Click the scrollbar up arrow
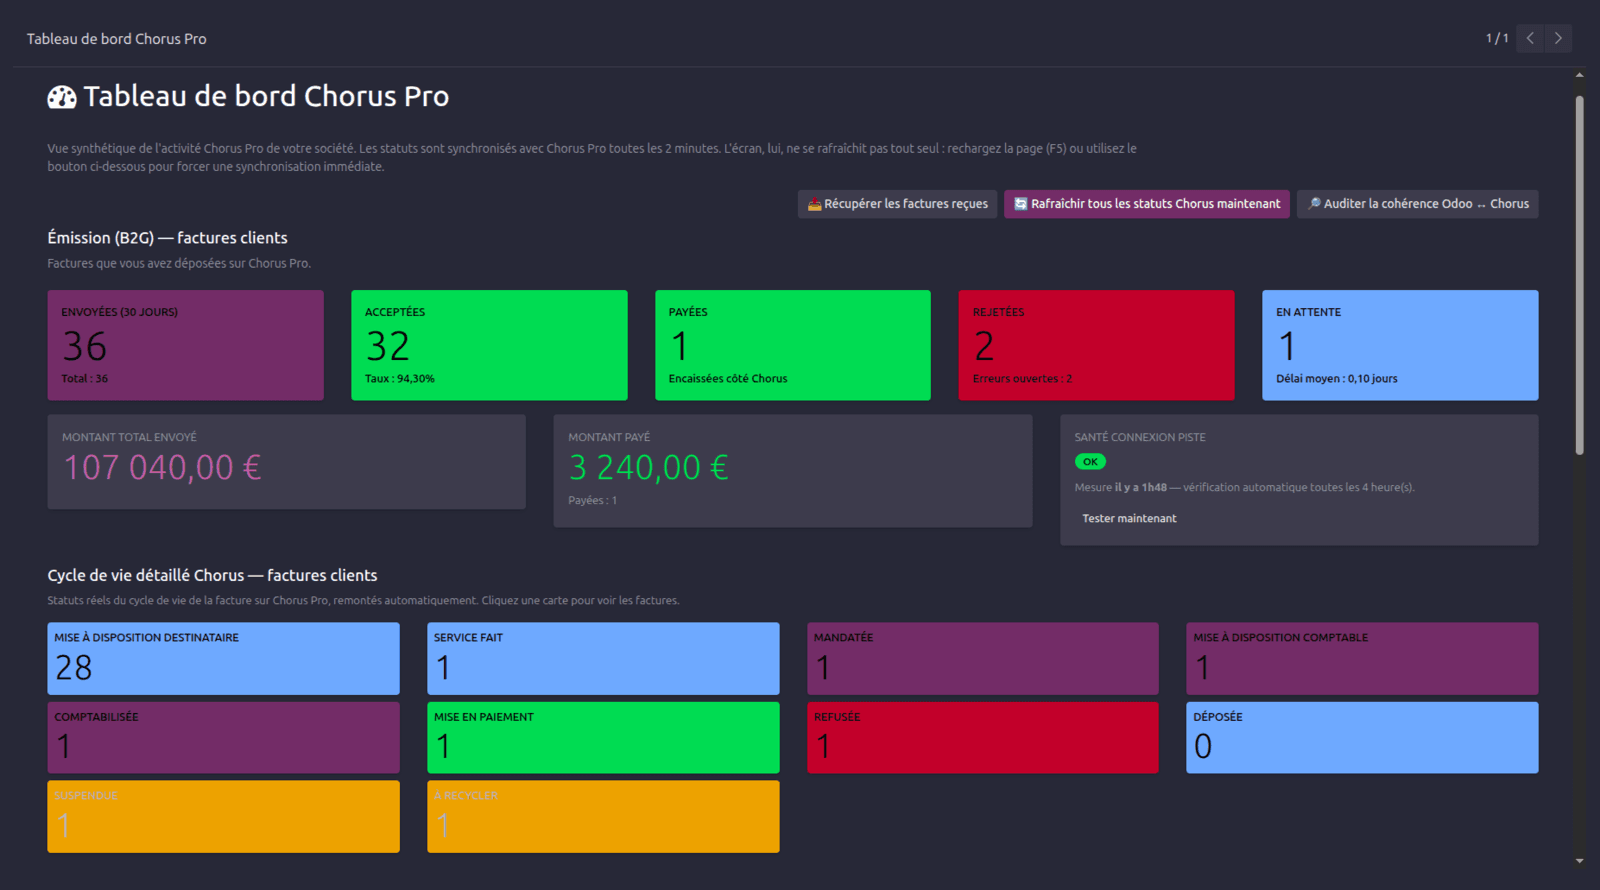The height and width of the screenshot is (890, 1600). 1580,75
